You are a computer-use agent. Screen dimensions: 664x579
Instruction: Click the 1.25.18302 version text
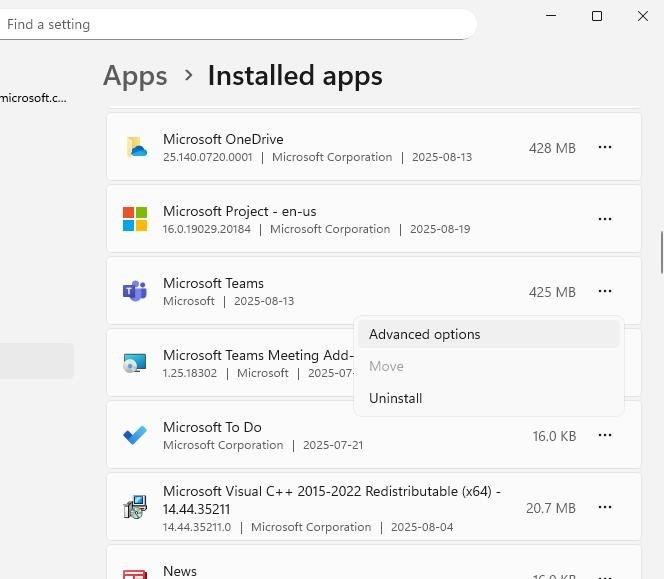click(190, 373)
